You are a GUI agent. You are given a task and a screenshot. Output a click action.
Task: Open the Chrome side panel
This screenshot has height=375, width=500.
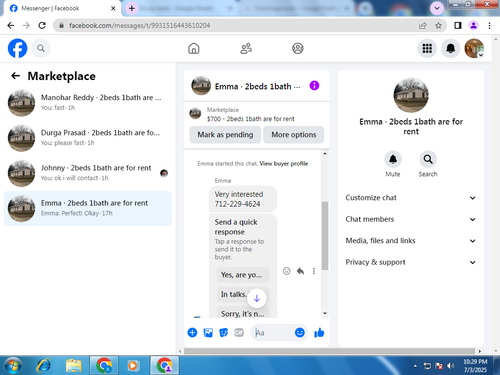click(x=458, y=25)
